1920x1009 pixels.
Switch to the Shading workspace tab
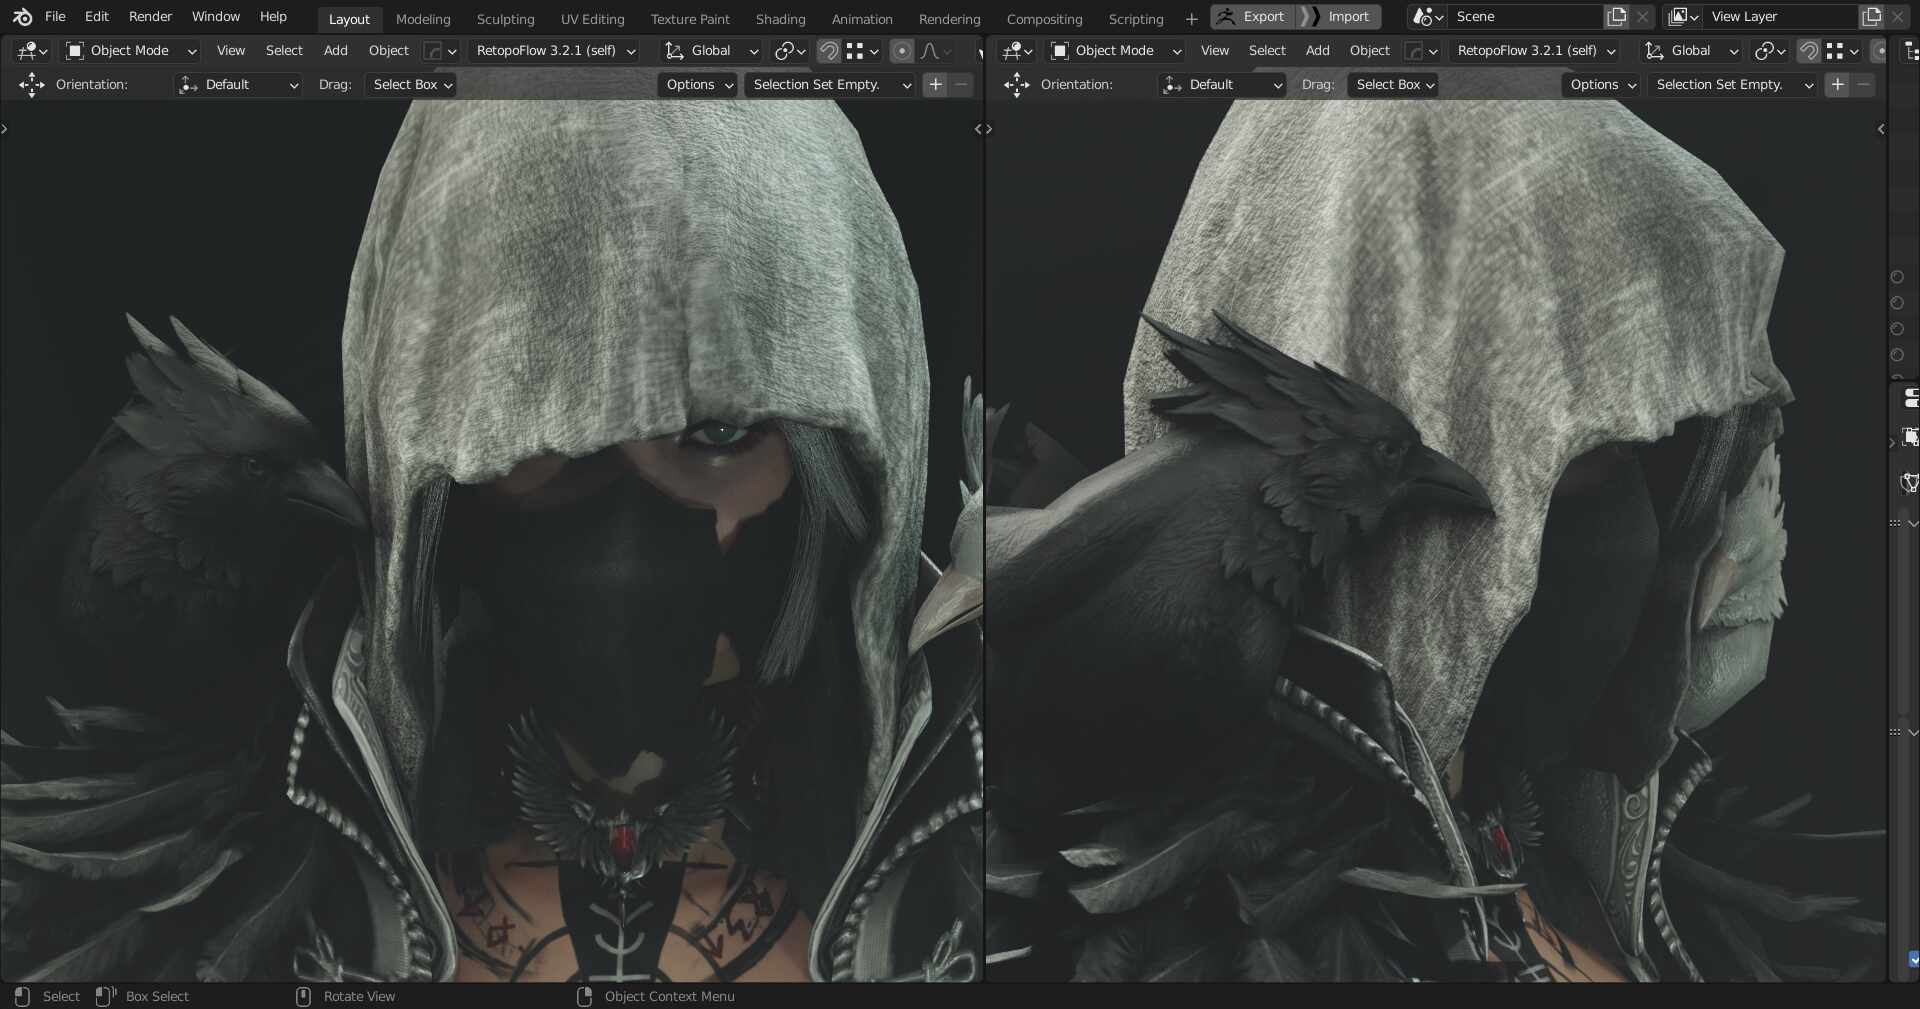780,19
